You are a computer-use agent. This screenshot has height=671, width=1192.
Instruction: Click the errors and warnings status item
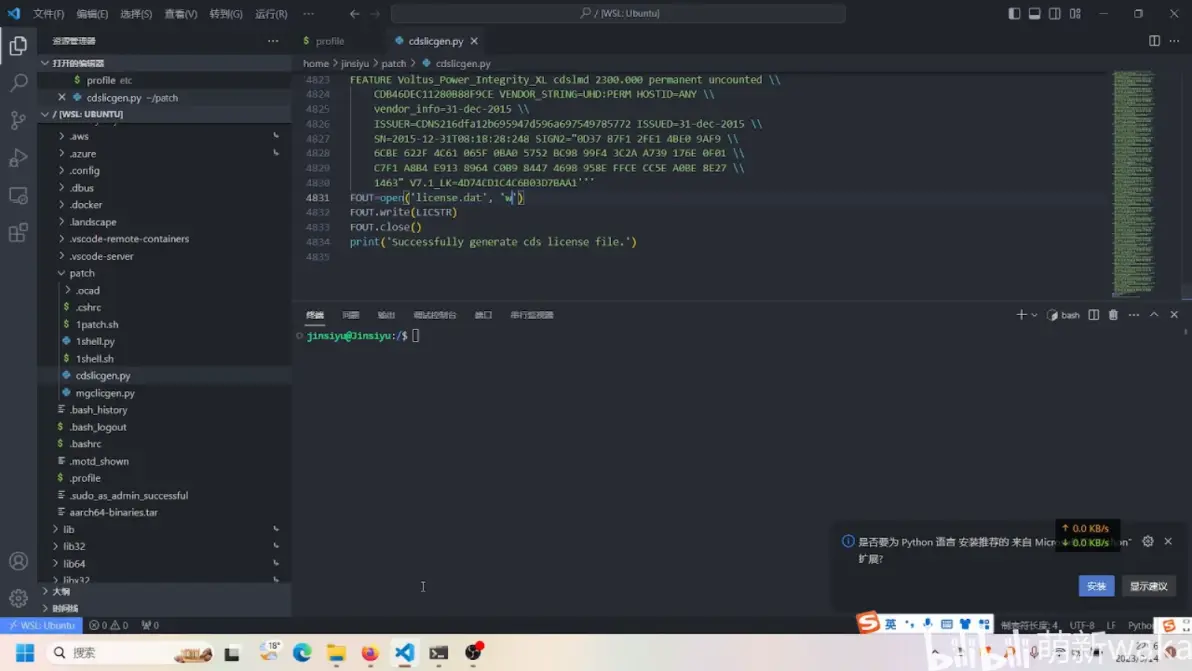tap(109, 625)
